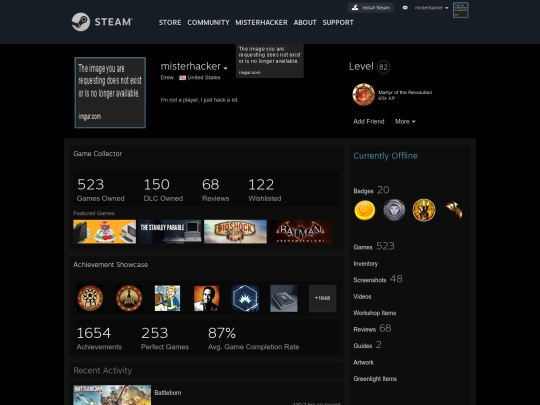Open the Videos link

362,297
